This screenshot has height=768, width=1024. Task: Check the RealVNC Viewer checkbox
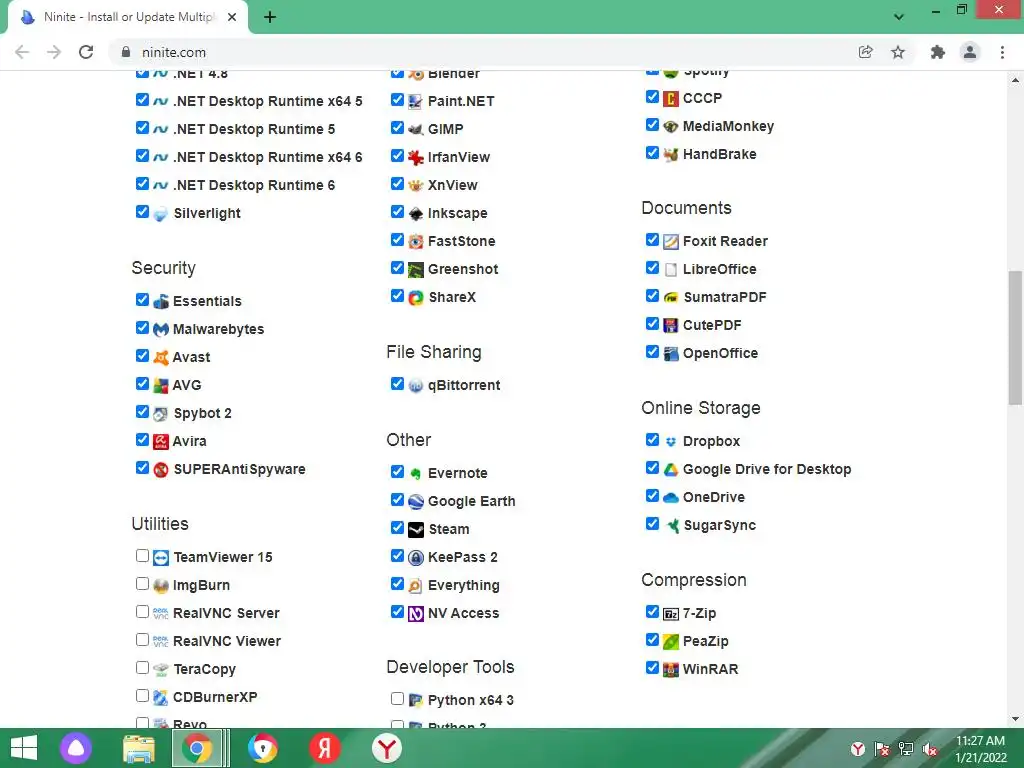142,639
